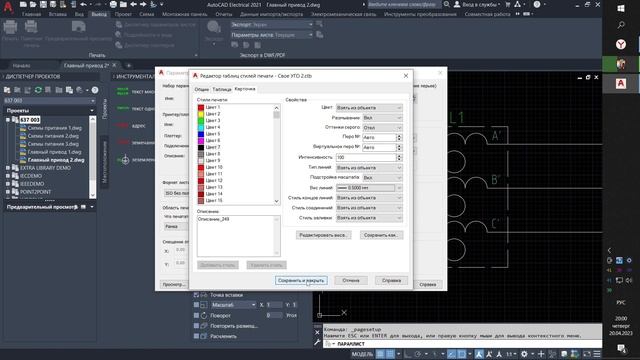
Task: Open the Подстройка масштаба dropdown
Action: tap(382, 178)
